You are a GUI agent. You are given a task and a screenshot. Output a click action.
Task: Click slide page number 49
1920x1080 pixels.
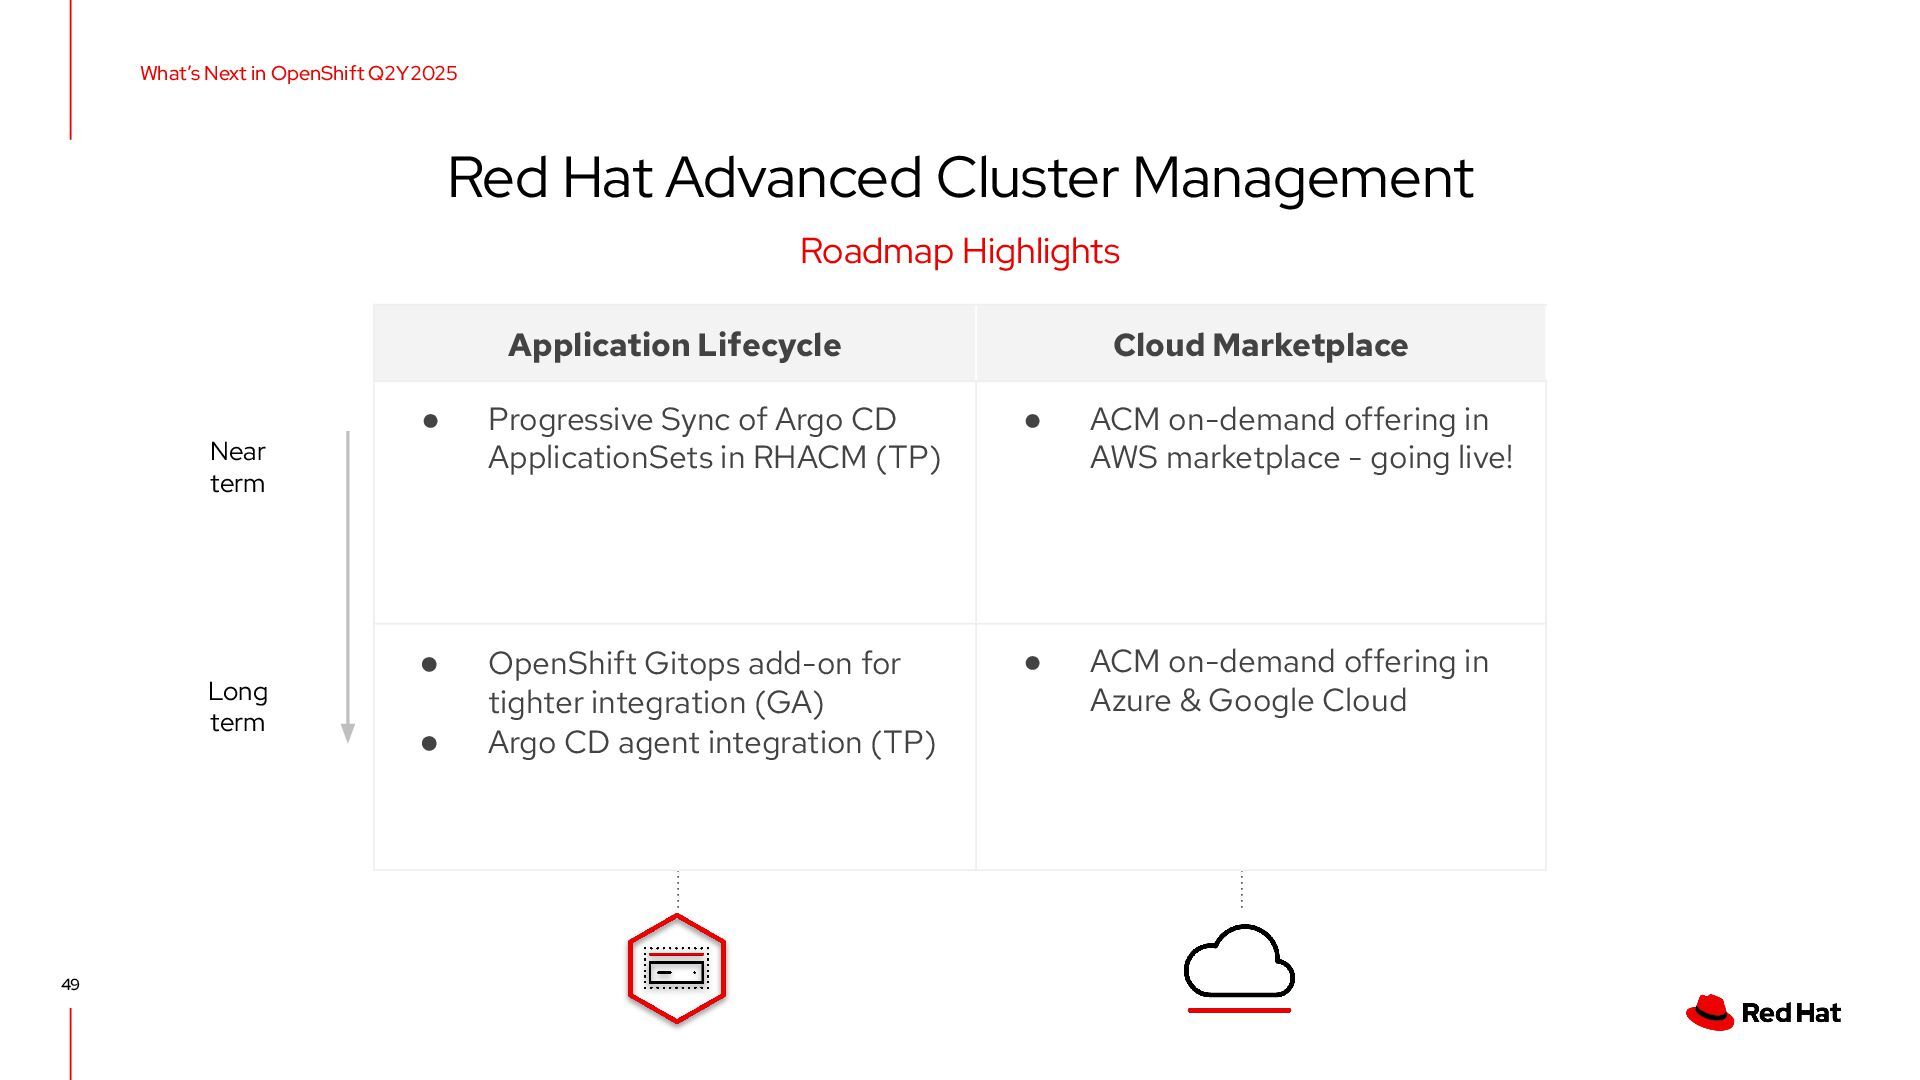[70, 984]
